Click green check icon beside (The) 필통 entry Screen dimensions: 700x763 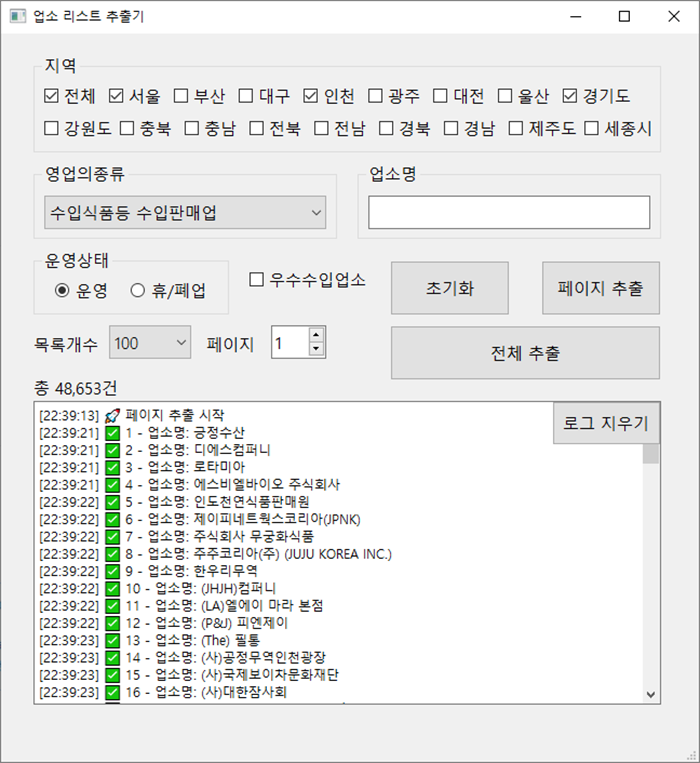point(112,641)
